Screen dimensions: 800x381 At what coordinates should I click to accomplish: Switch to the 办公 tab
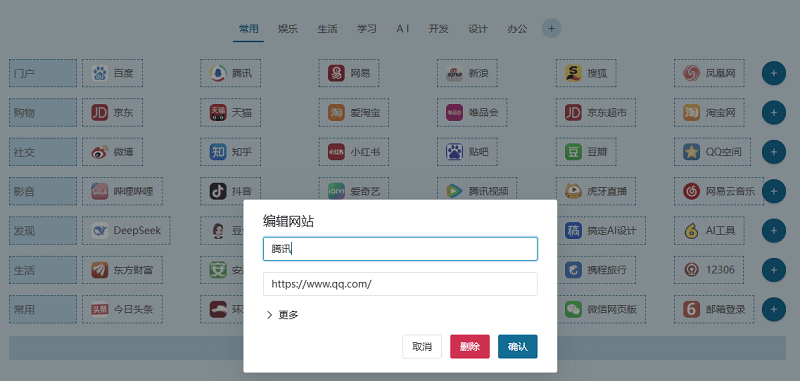tap(517, 29)
